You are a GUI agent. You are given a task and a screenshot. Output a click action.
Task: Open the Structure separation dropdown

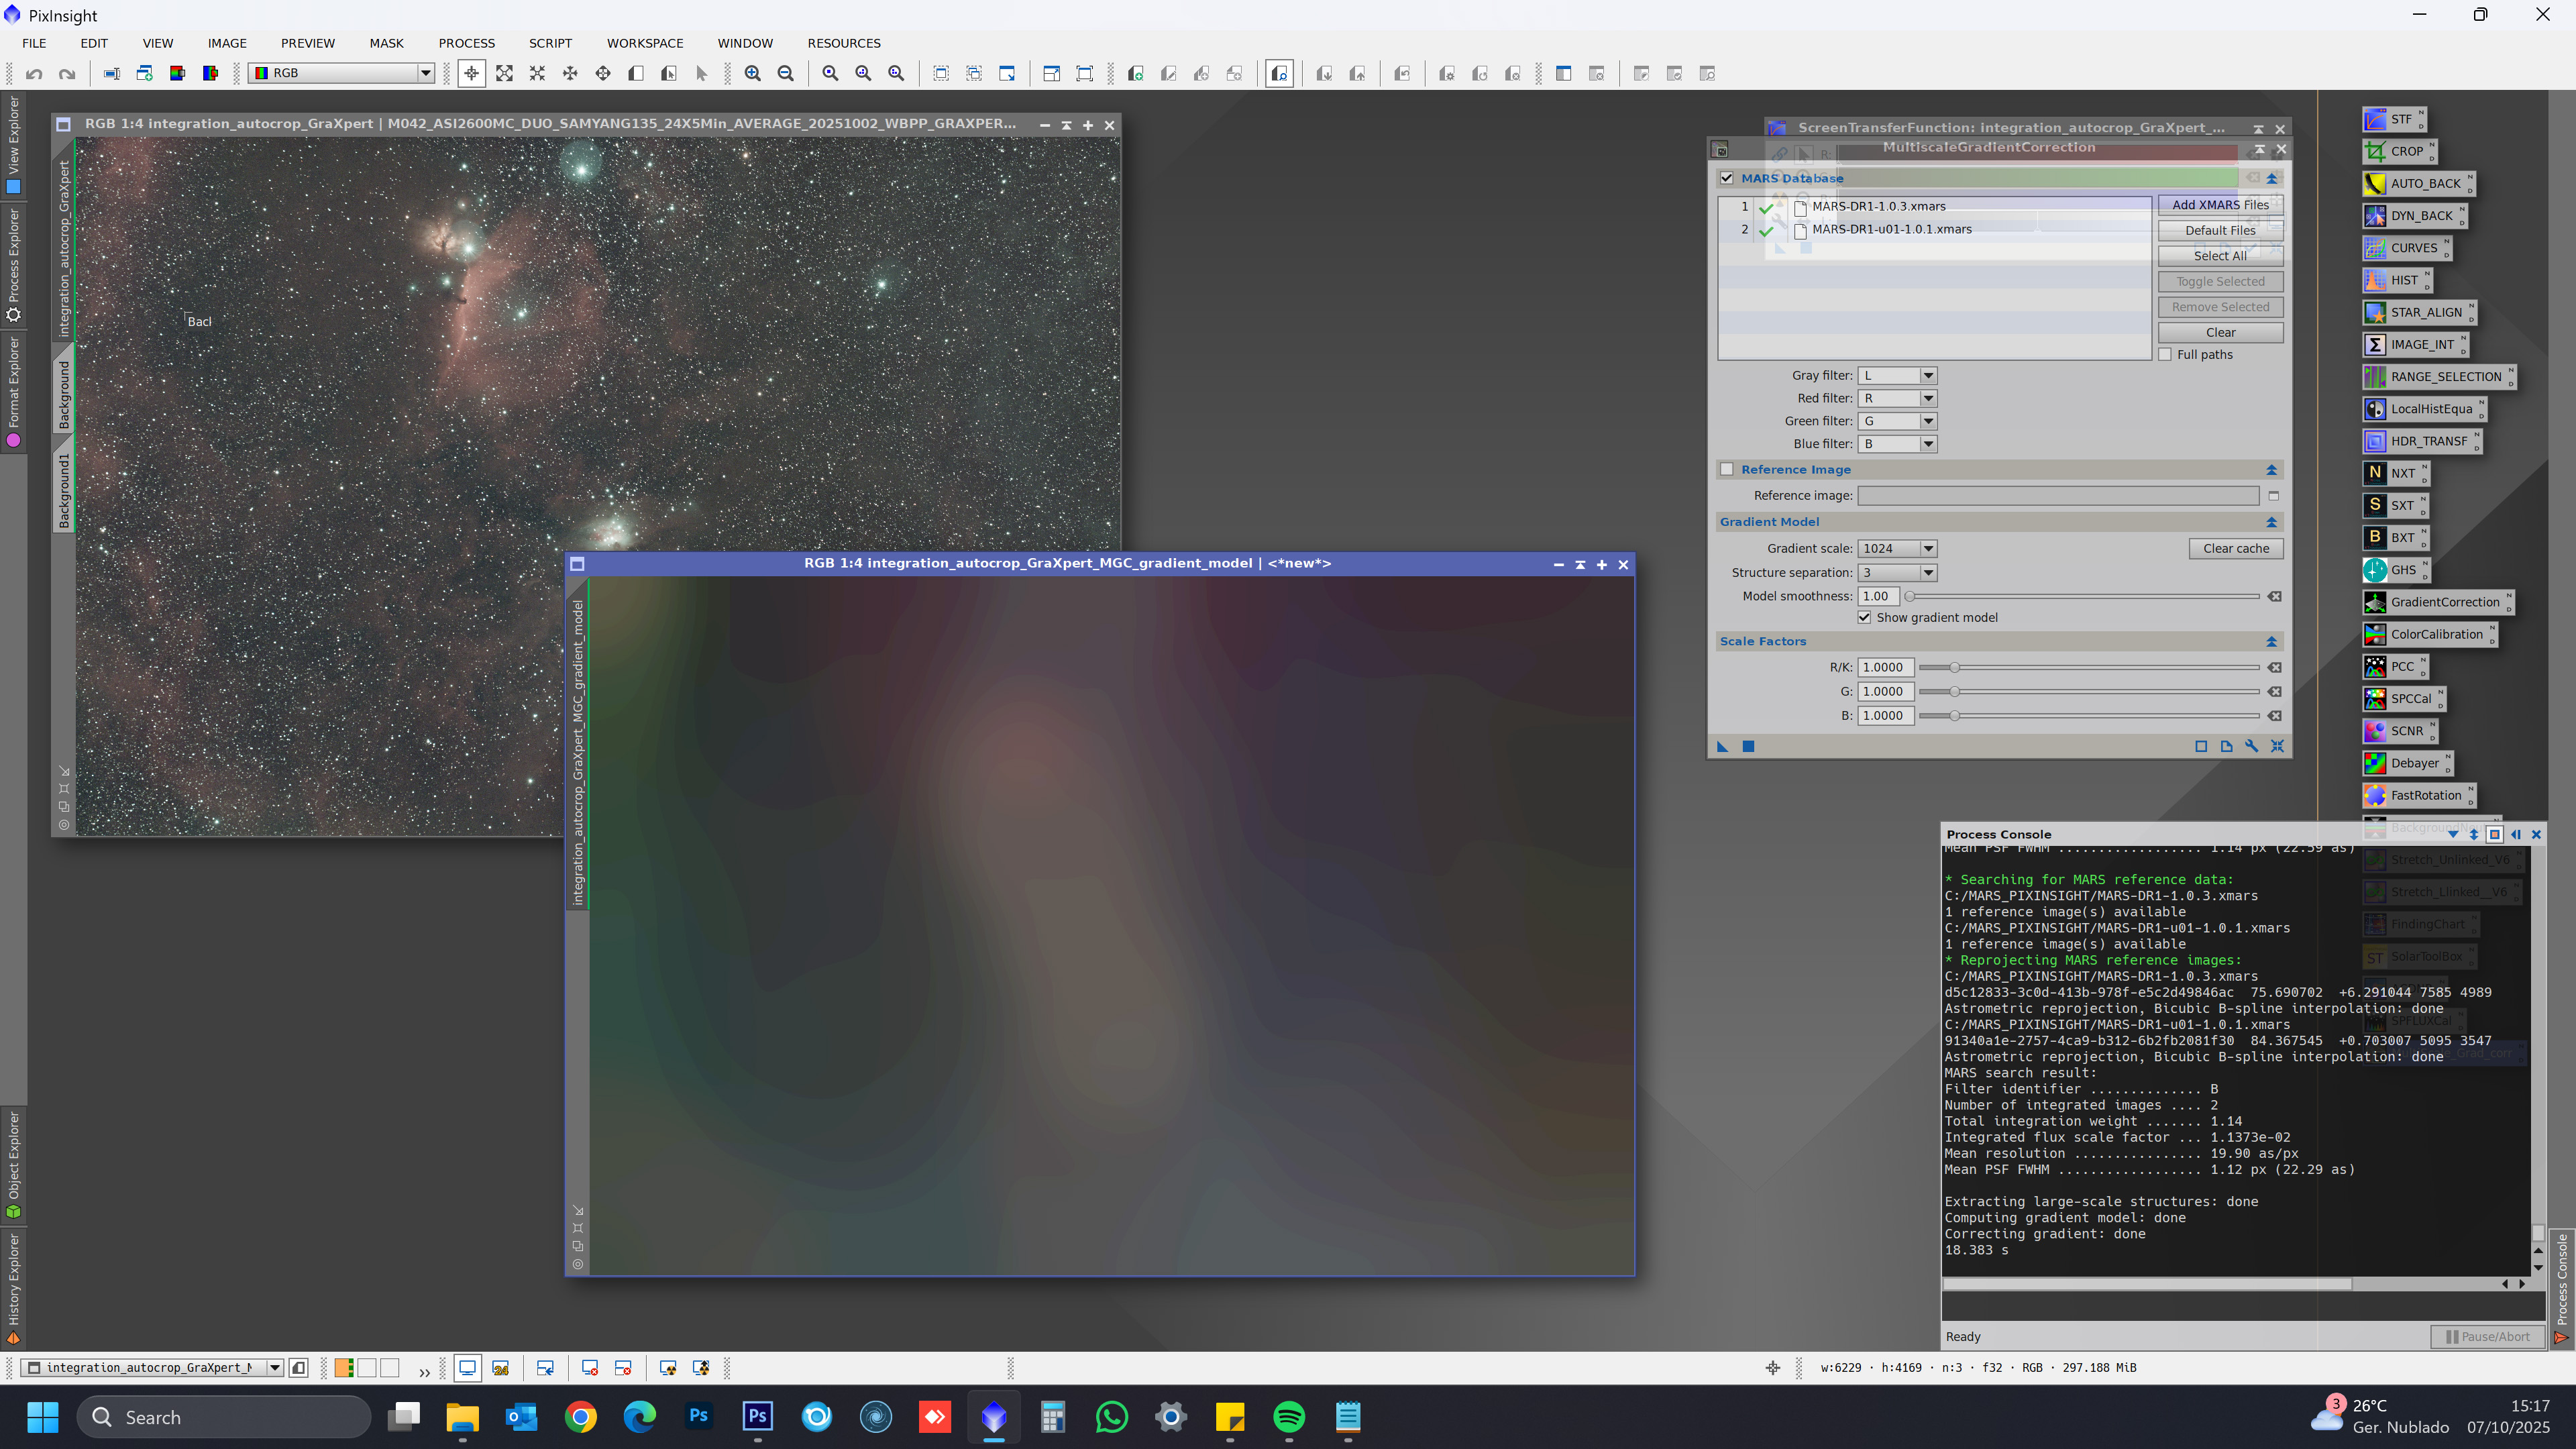(x=1928, y=573)
